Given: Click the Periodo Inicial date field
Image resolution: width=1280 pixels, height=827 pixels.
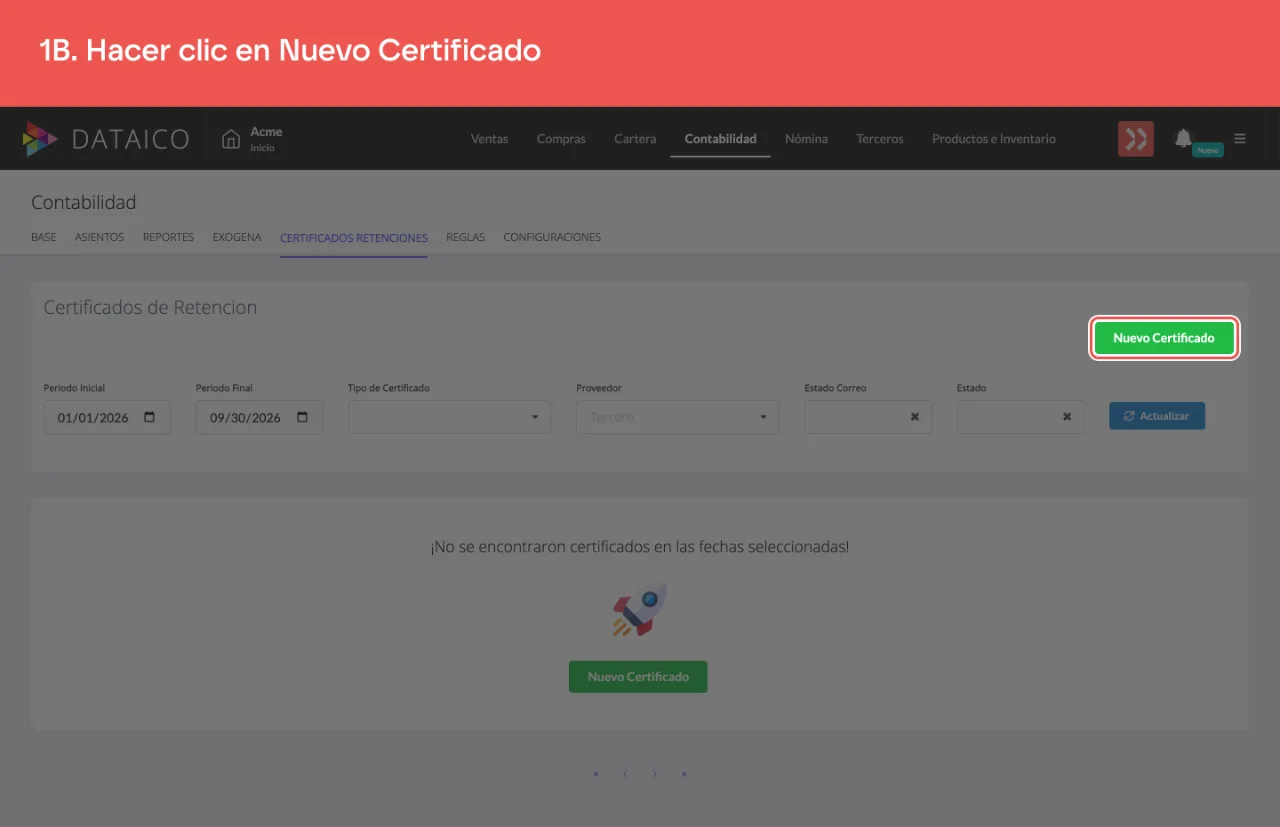Looking at the screenshot, I should click(x=107, y=417).
